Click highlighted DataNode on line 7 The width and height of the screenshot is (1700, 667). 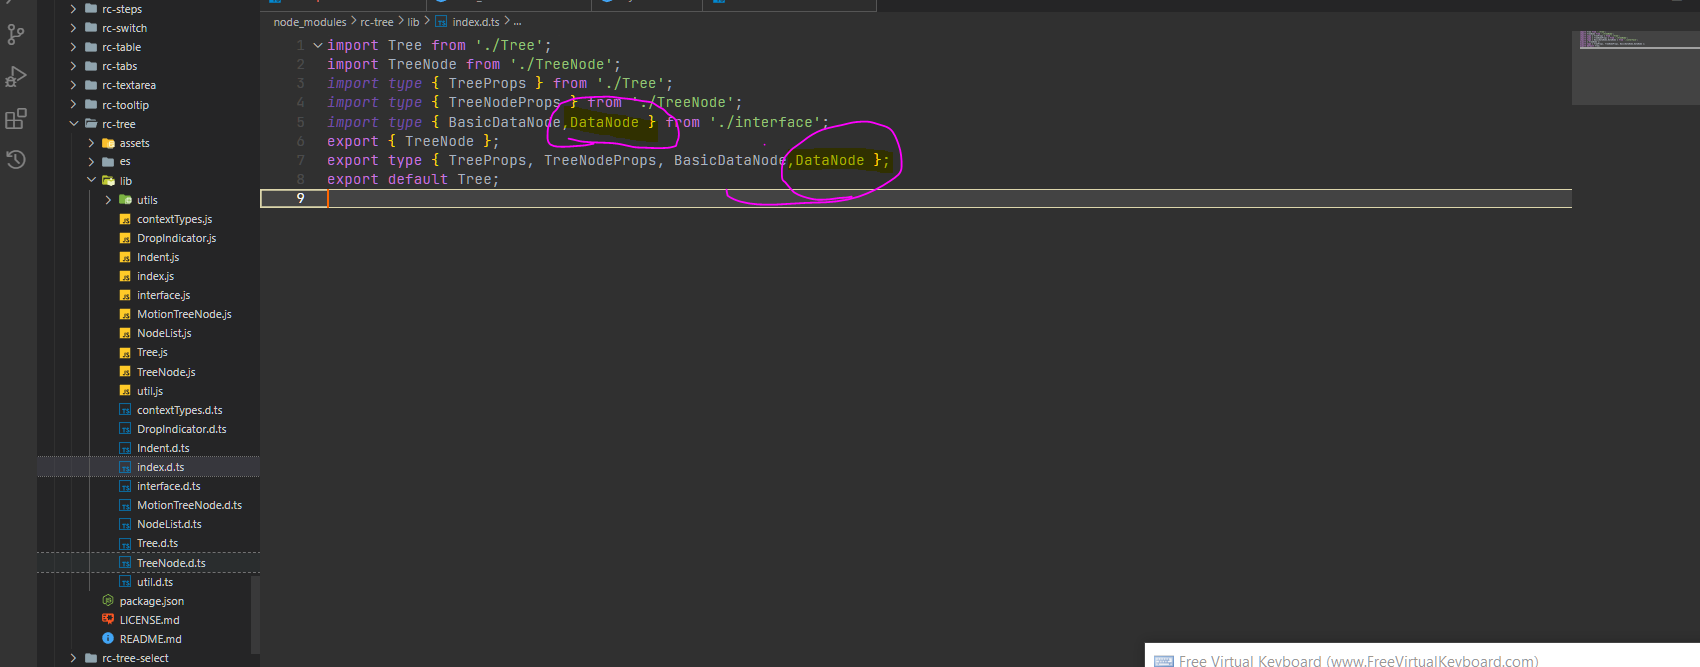pos(830,160)
